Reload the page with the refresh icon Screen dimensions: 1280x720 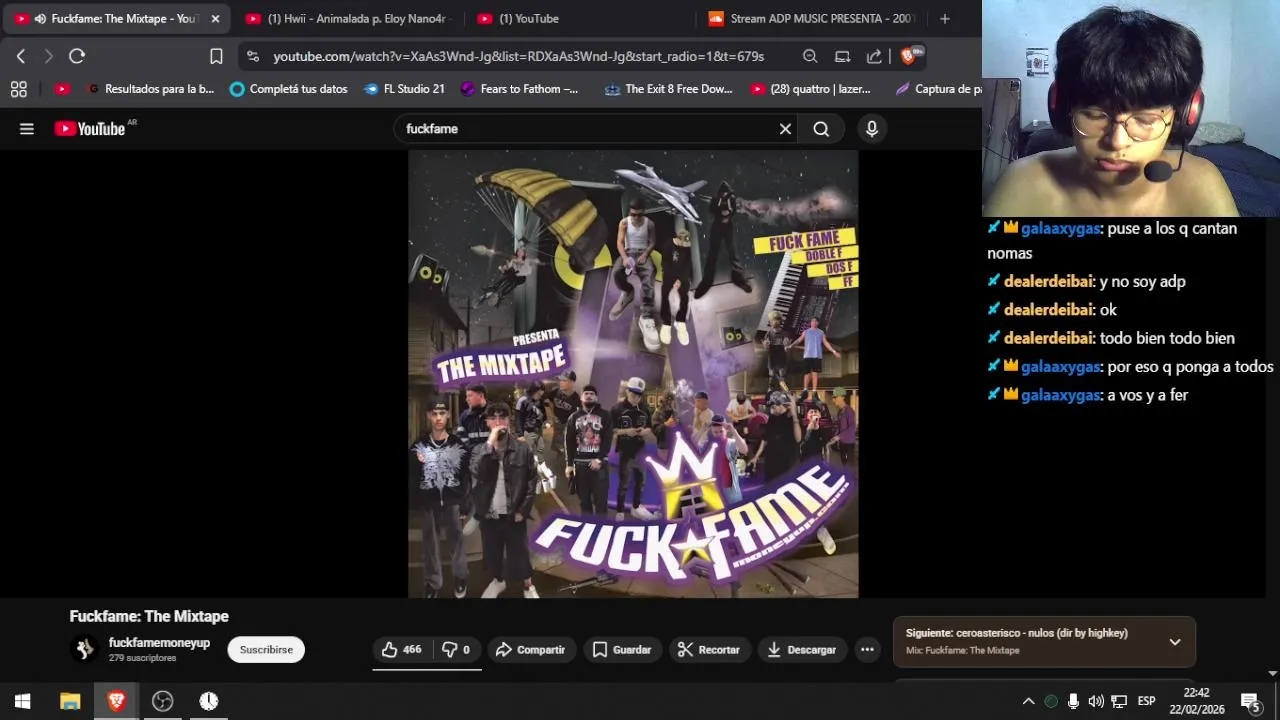[77, 56]
